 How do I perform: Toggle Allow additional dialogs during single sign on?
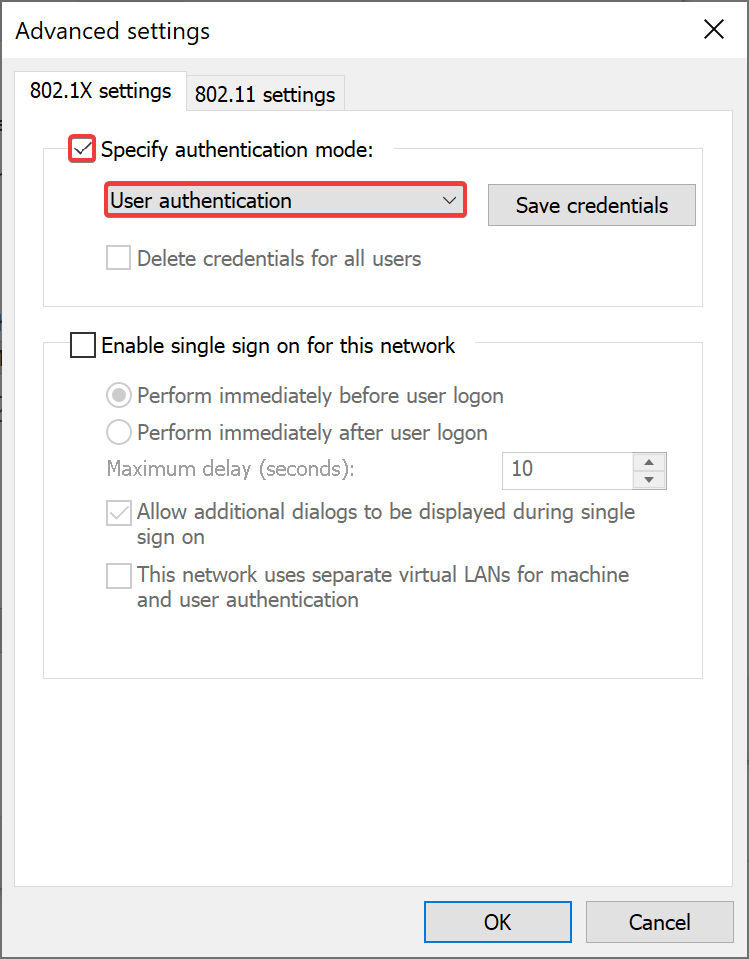click(x=119, y=513)
